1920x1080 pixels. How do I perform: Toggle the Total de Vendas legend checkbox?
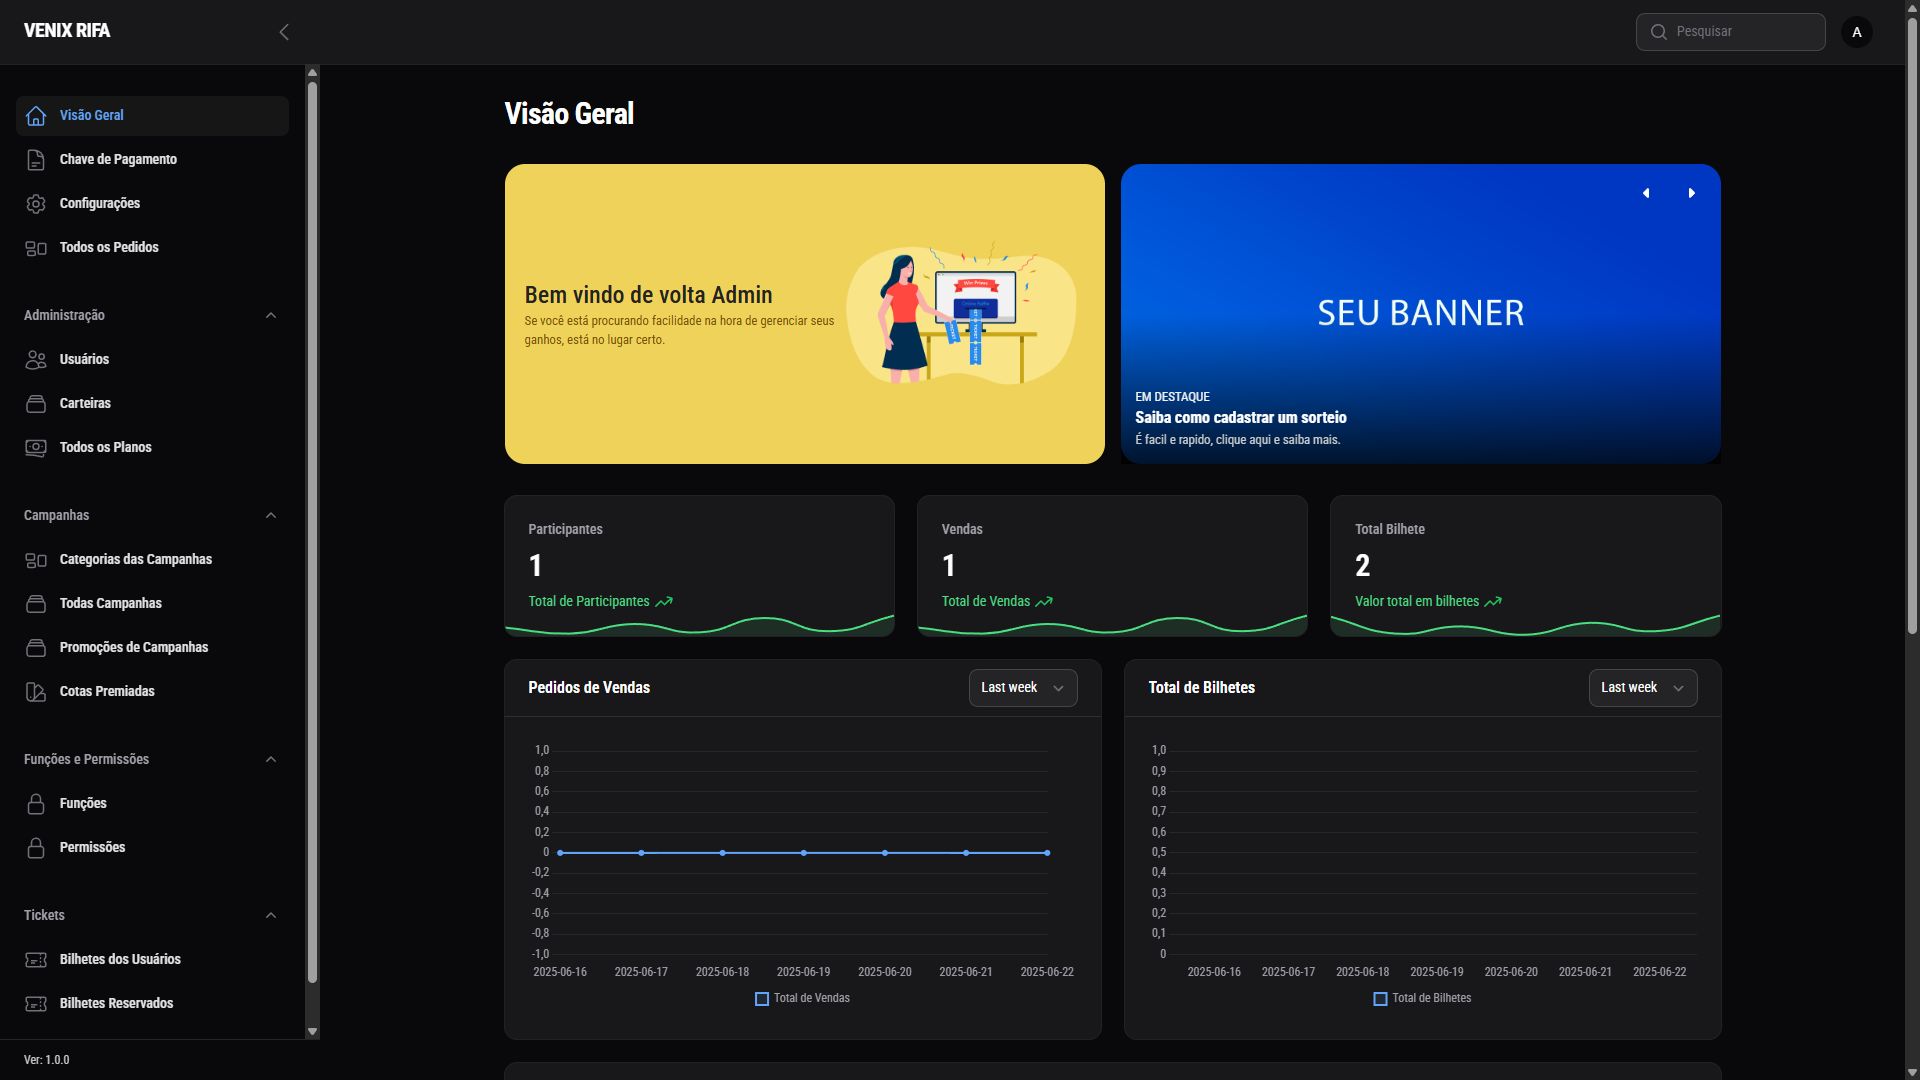(762, 999)
